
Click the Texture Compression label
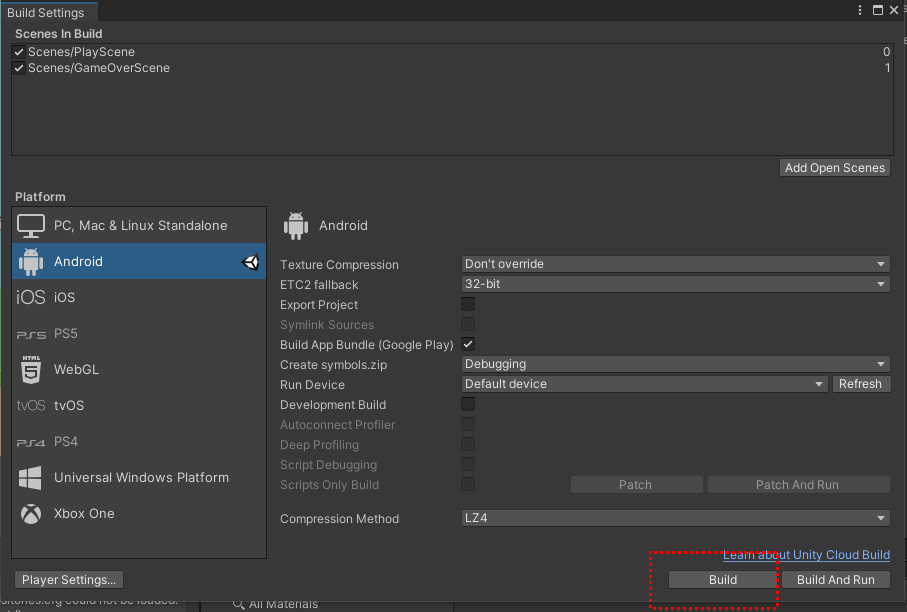click(x=340, y=265)
